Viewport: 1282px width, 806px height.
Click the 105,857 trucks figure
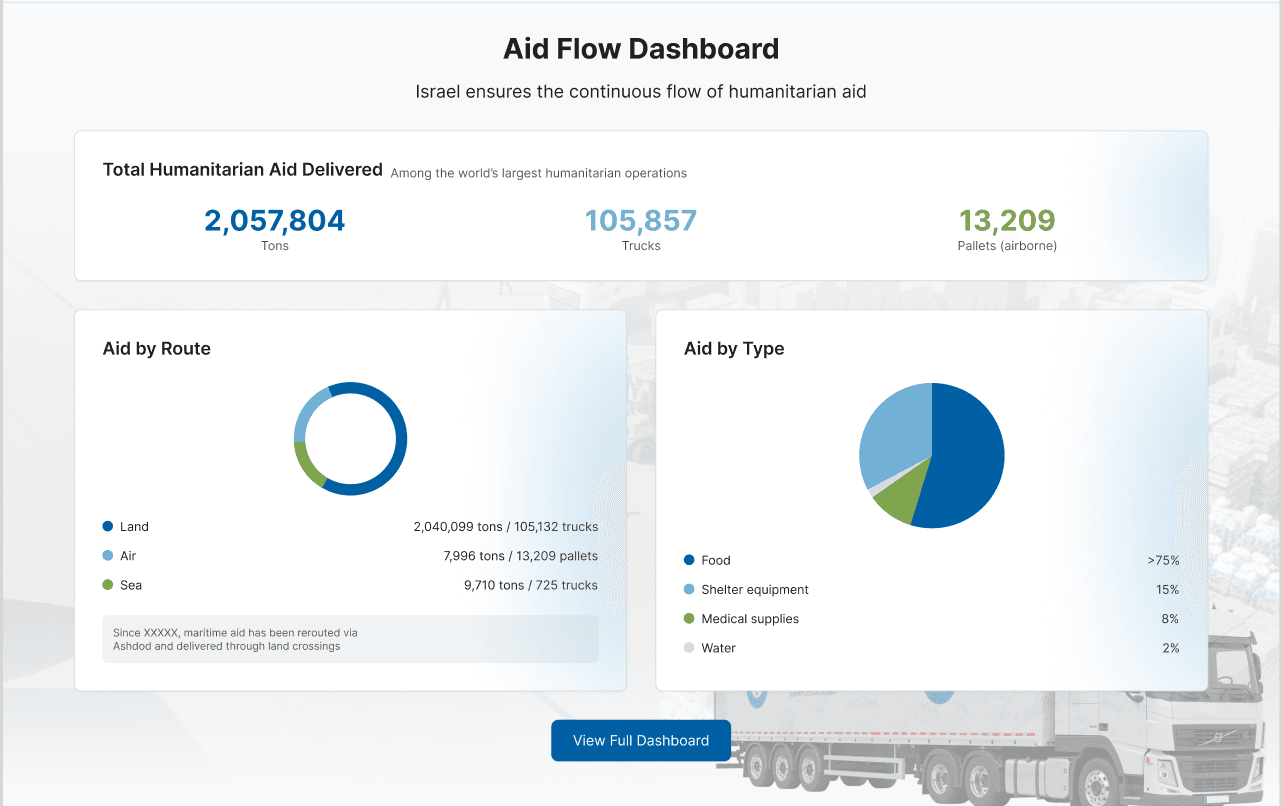tap(641, 220)
